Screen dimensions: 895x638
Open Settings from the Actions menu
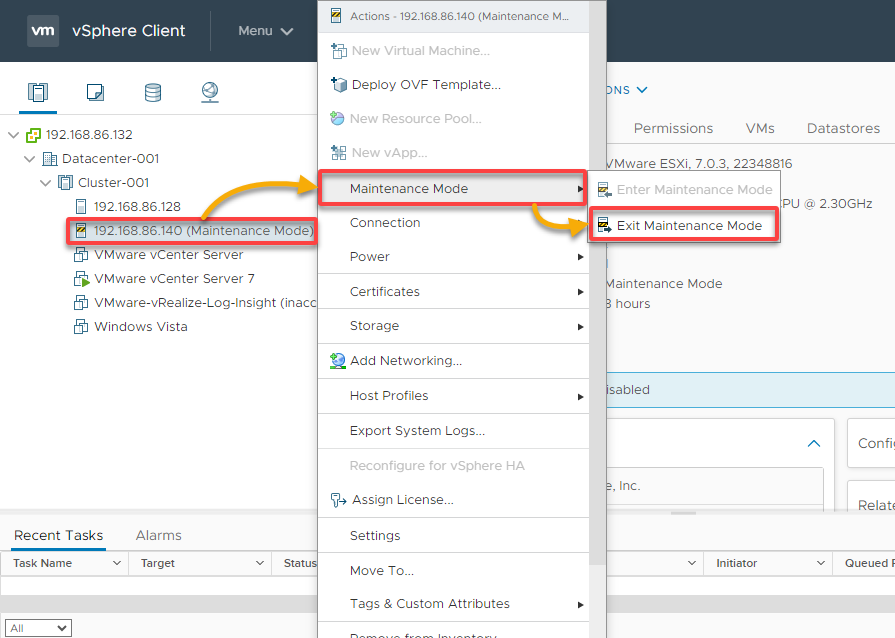click(453, 535)
